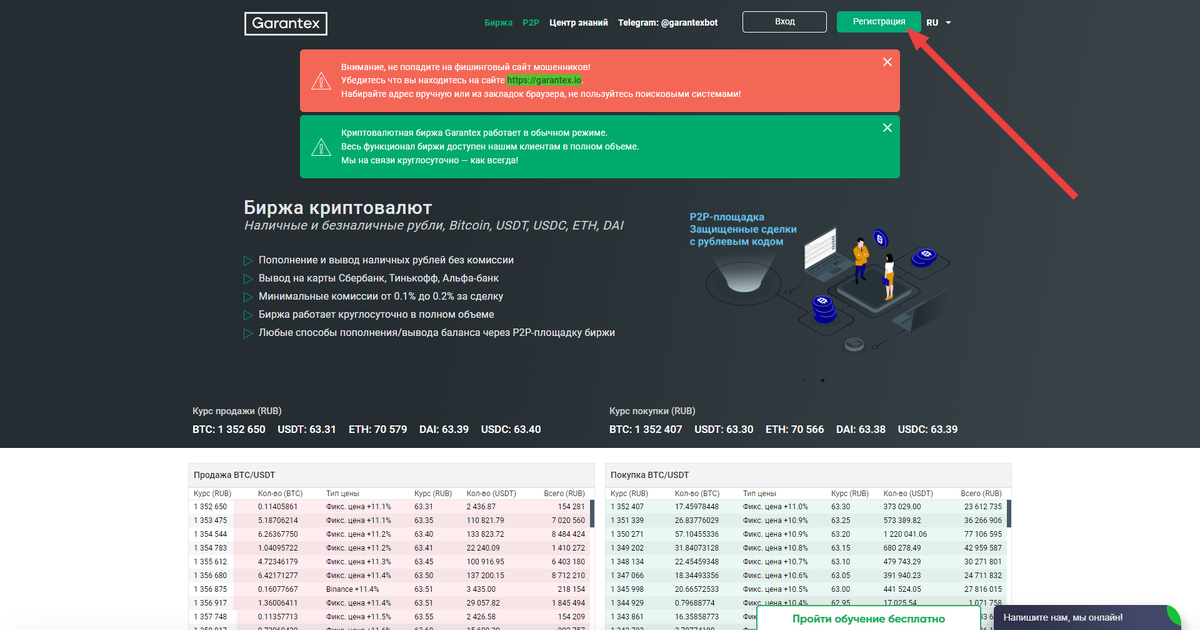Click the Регистрация button
1200x630 pixels.
pyautogui.click(x=879, y=22)
